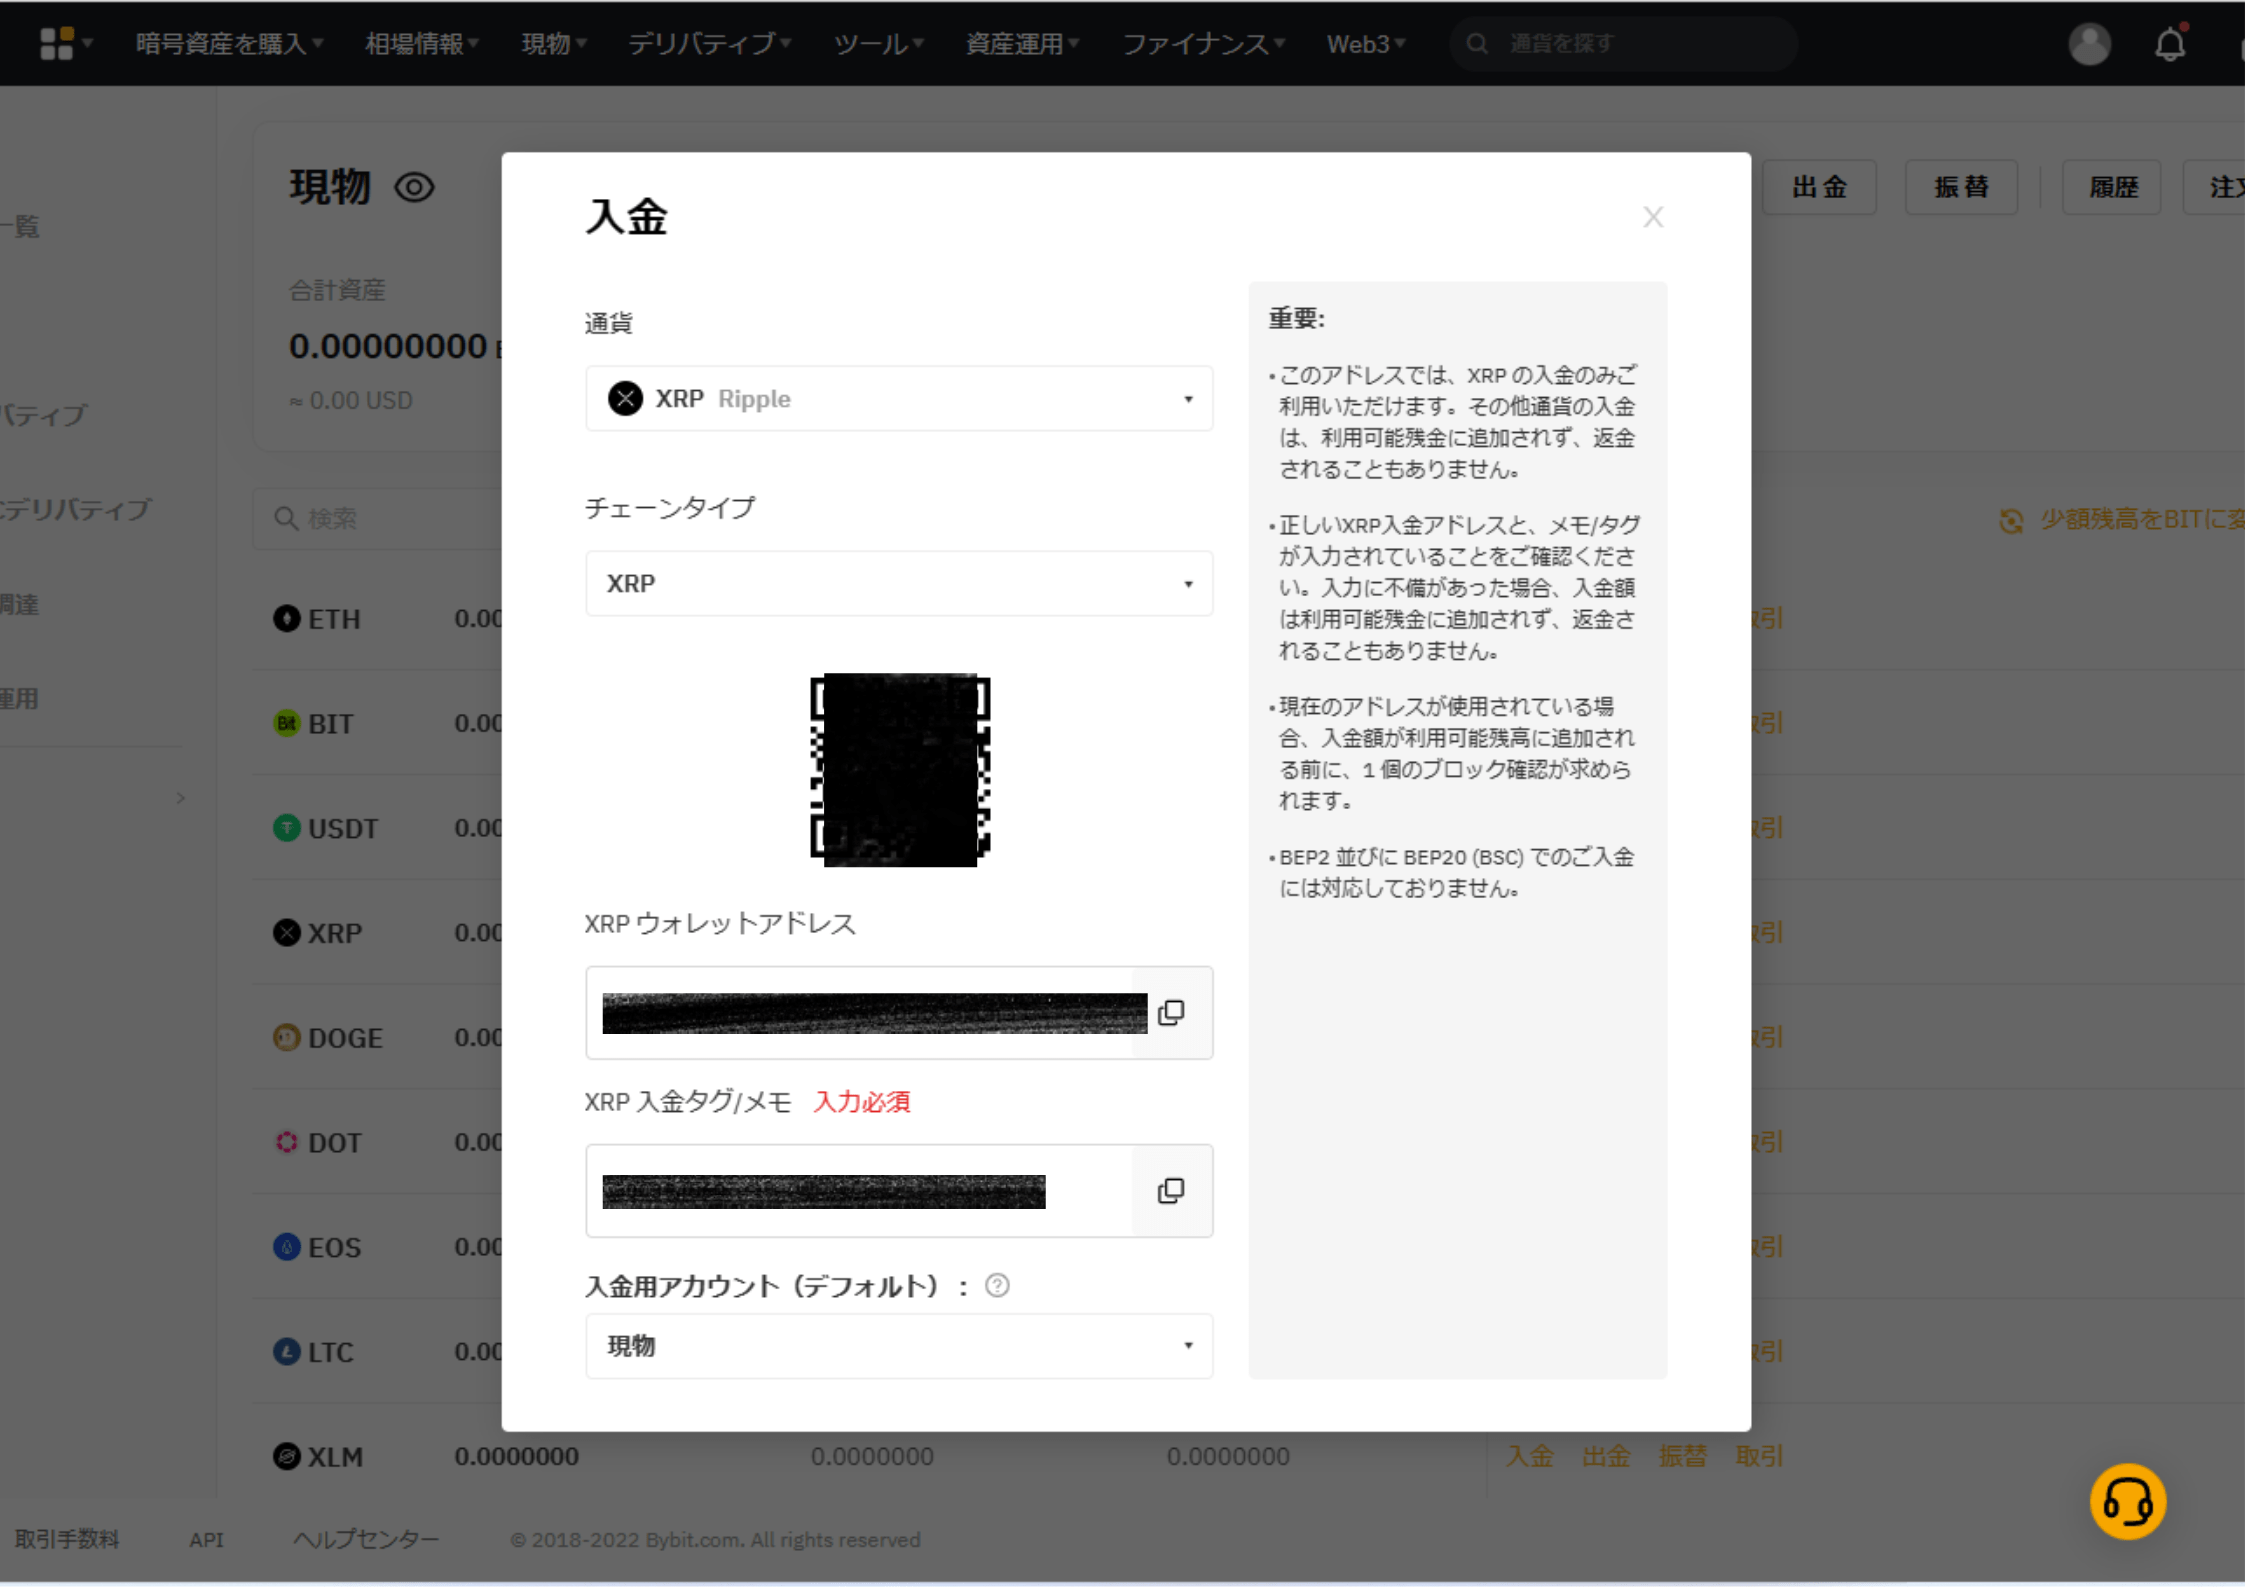The height and width of the screenshot is (1587, 2245).
Task: Close the 入金 deposit dialog
Action: pos(1653,216)
